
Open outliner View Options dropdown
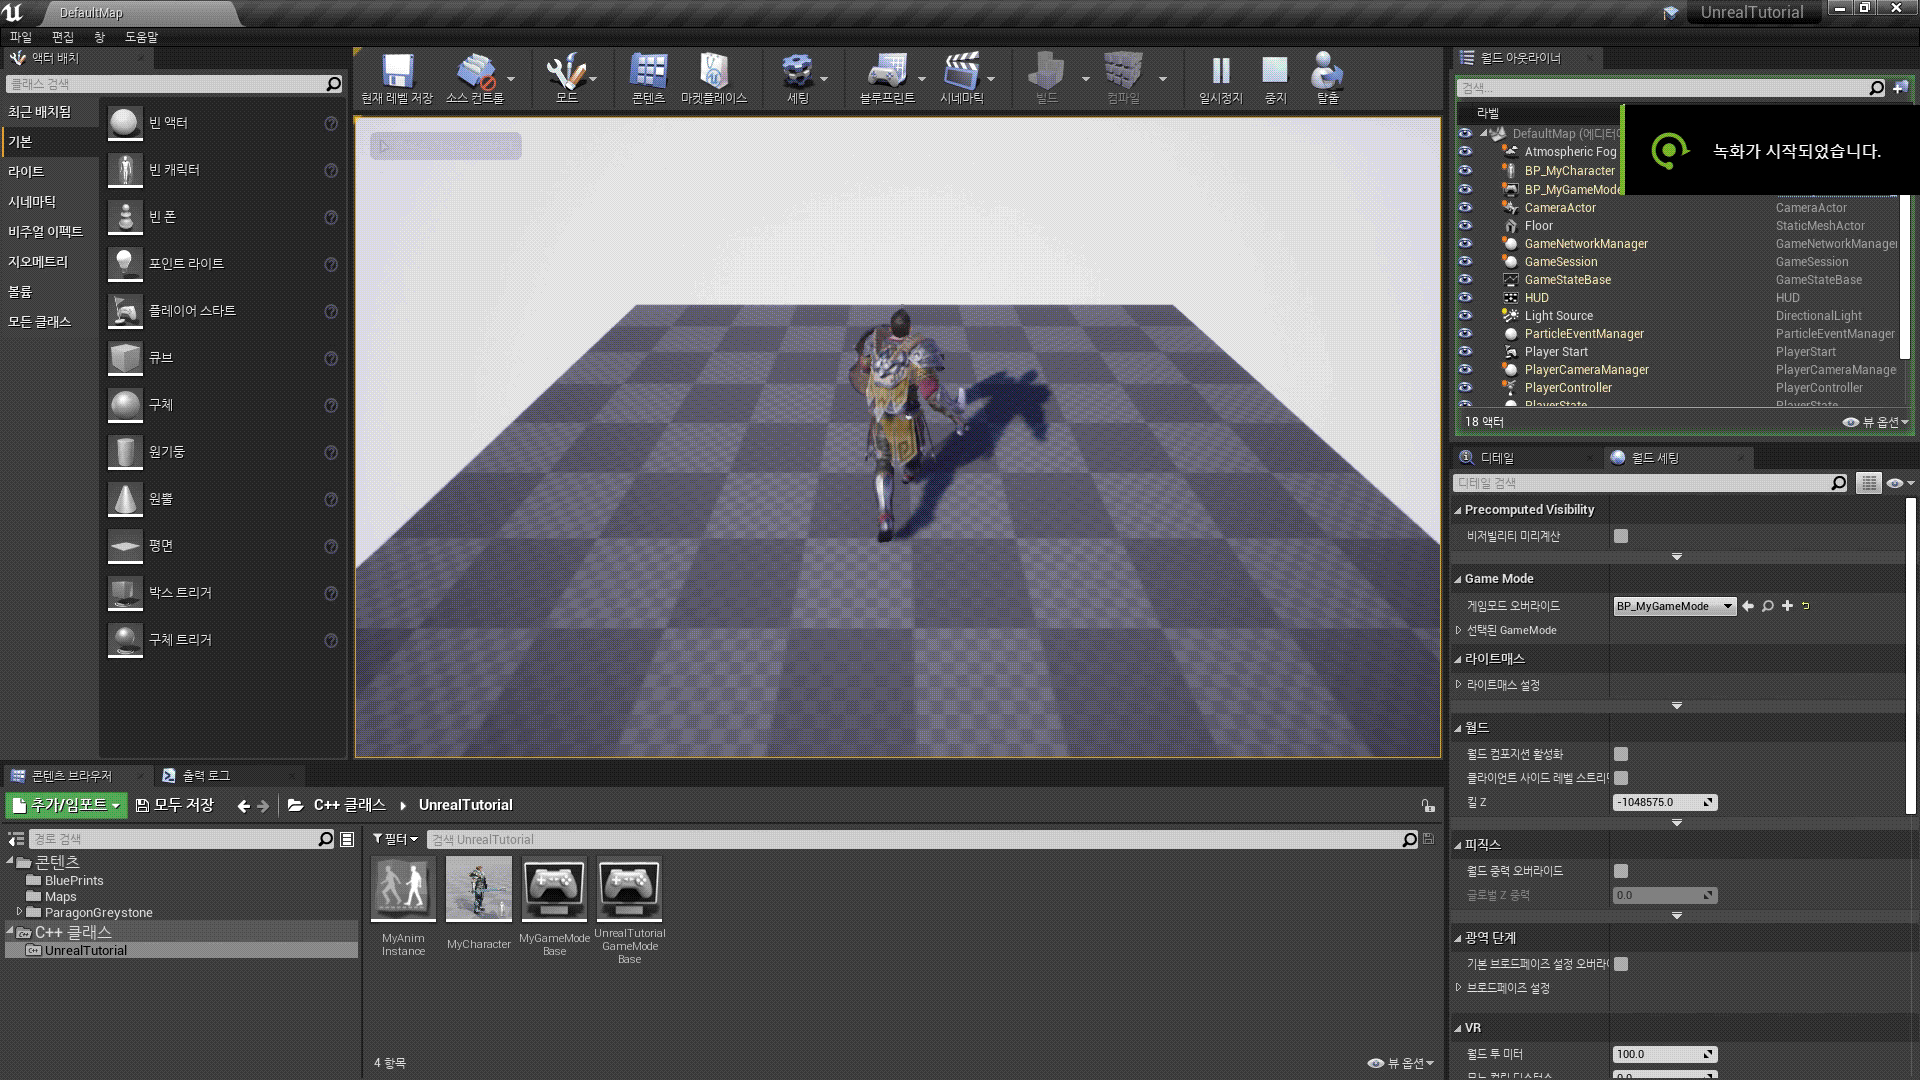coord(1876,423)
